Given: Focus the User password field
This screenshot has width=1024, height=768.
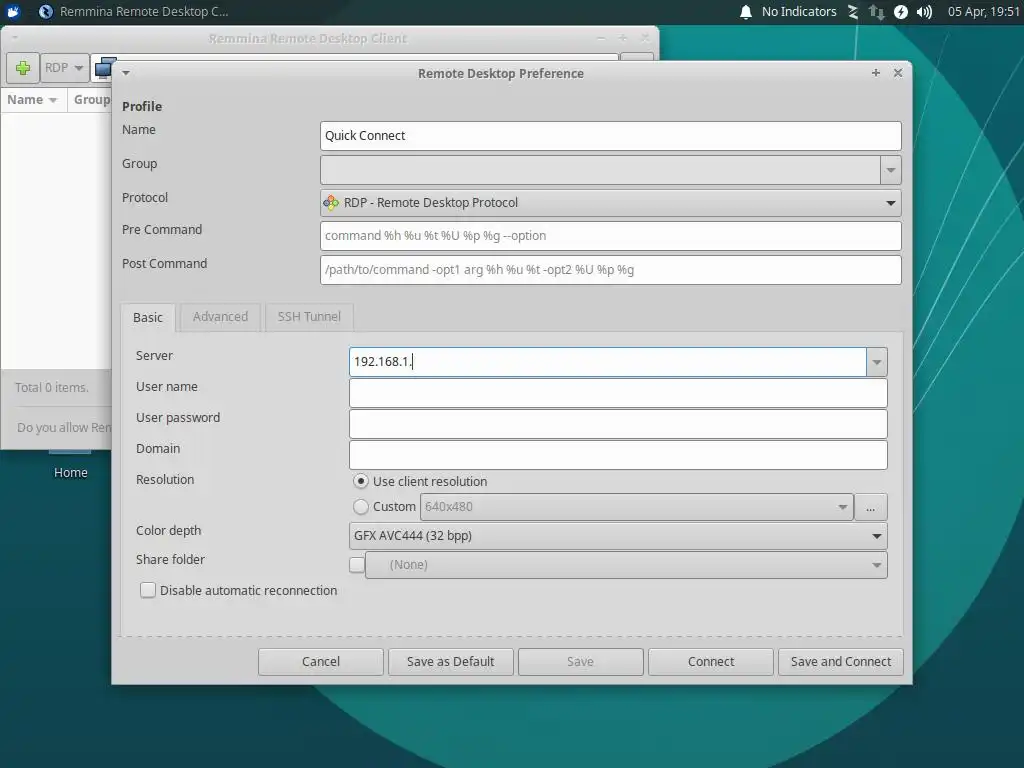Looking at the screenshot, I should [x=618, y=424].
